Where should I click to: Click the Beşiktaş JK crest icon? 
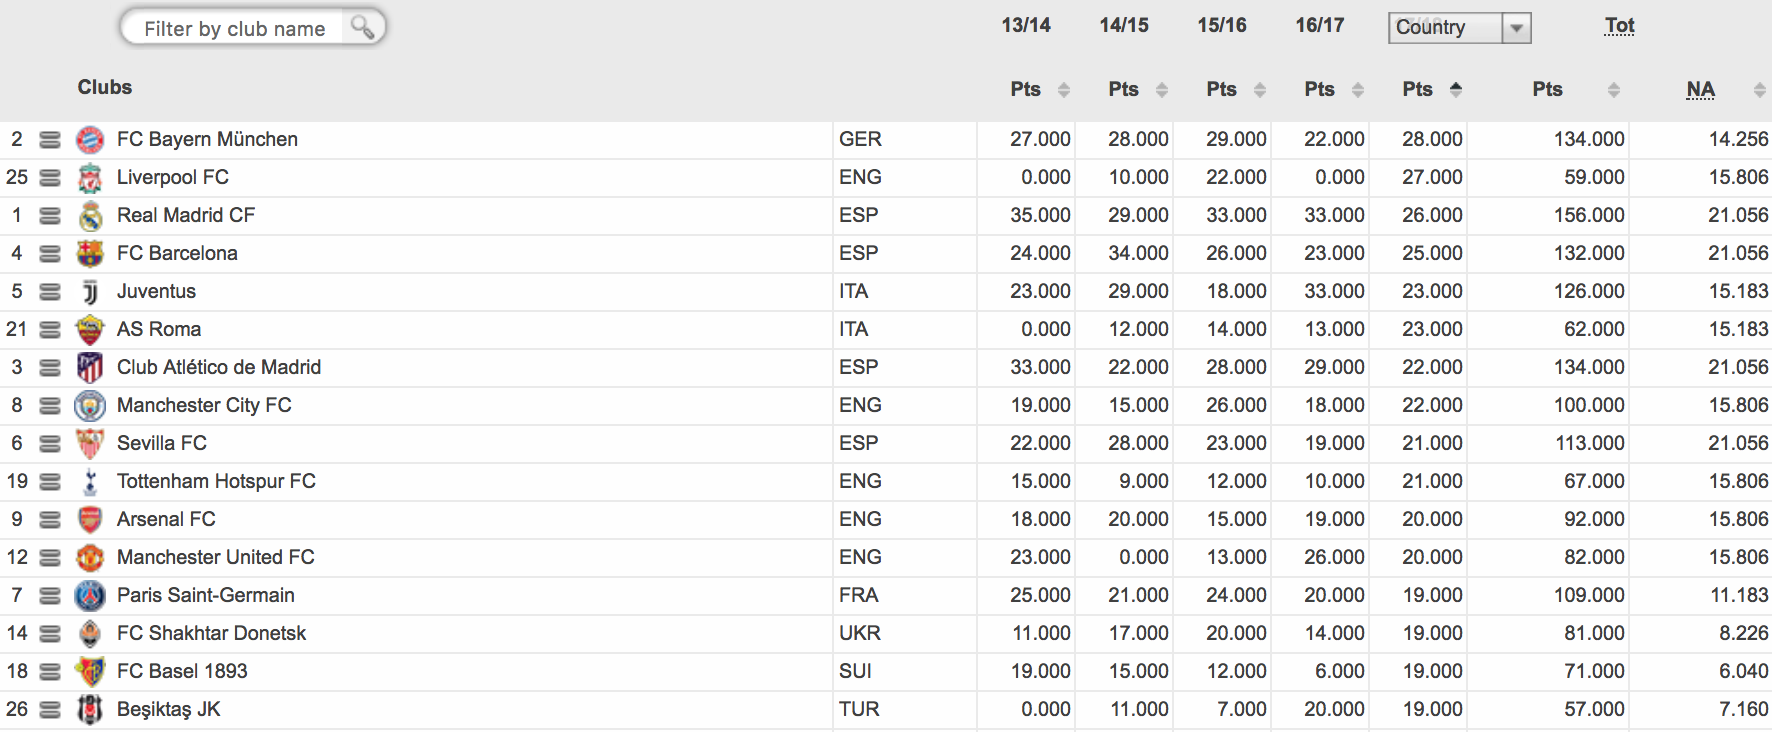tap(90, 710)
